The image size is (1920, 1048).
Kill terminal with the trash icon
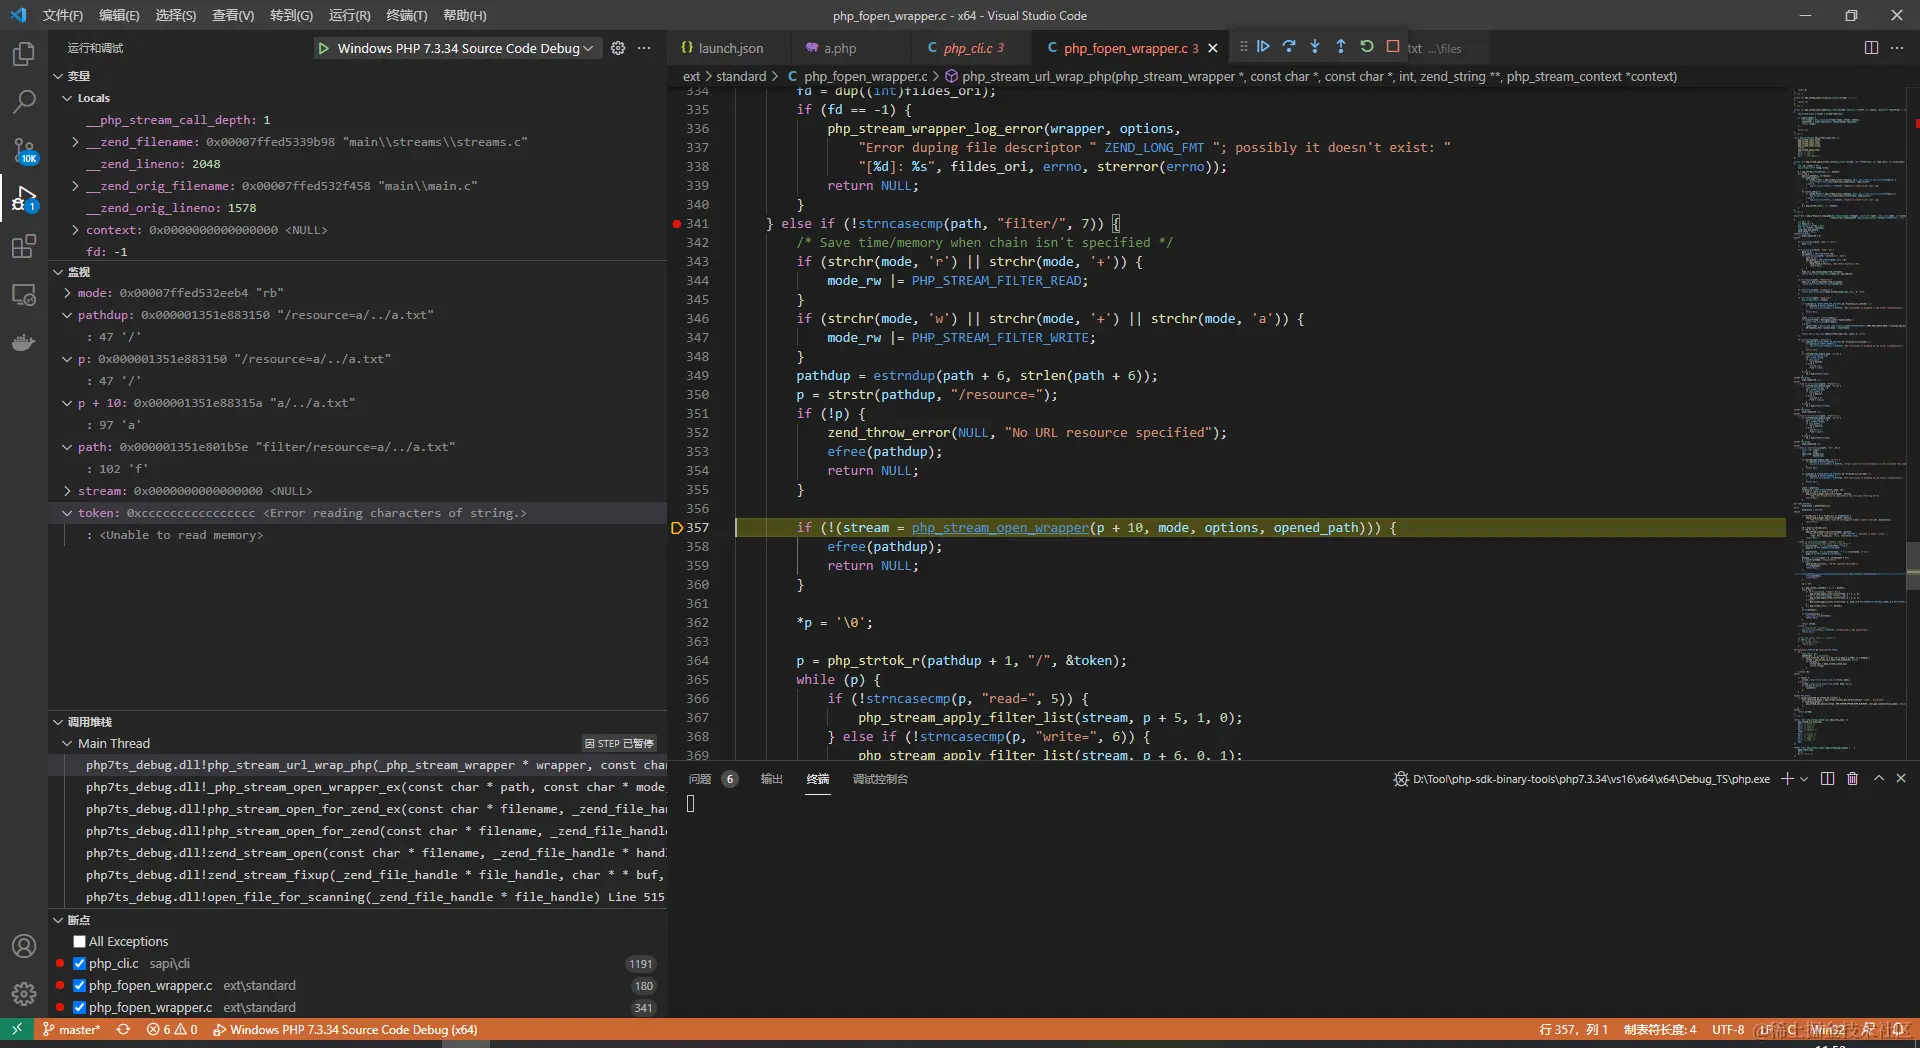(x=1852, y=779)
